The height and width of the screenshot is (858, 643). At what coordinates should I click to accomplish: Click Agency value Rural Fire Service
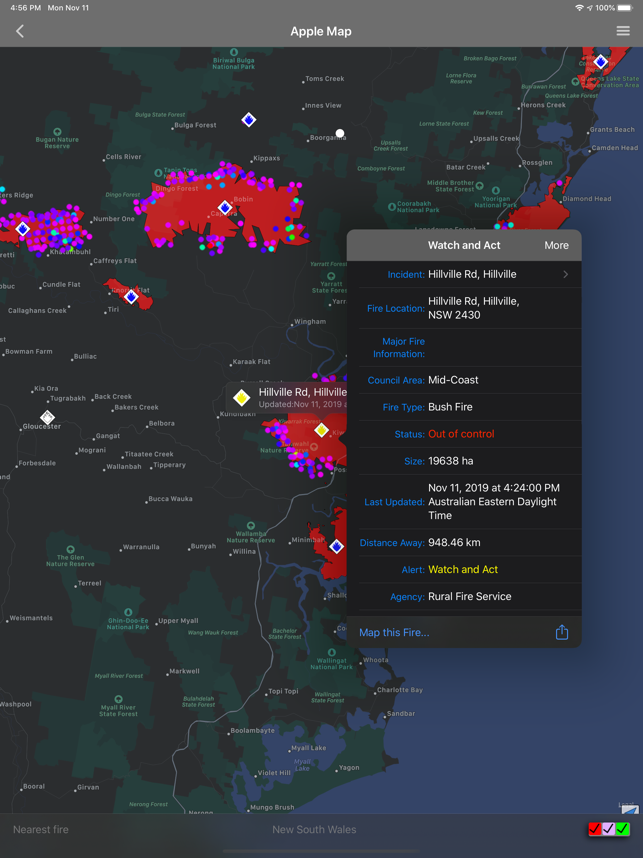[470, 596]
